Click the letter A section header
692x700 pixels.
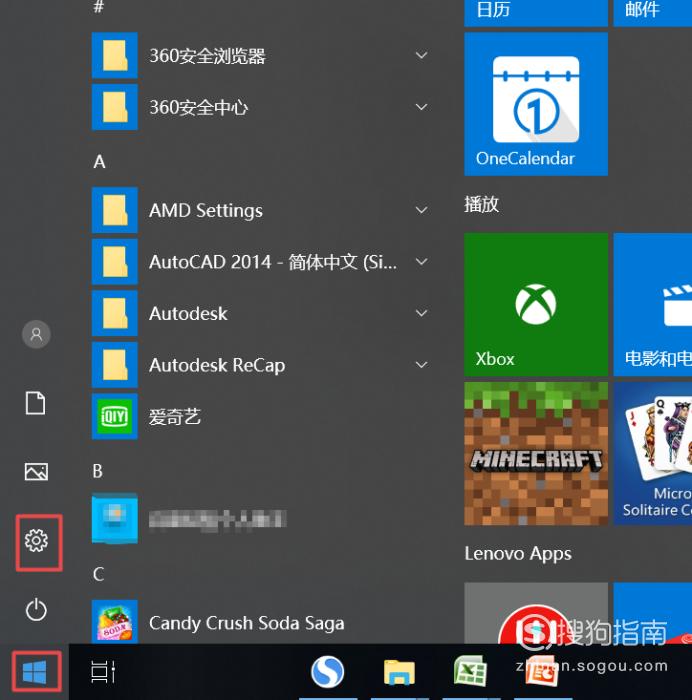(x=99, y=162)
